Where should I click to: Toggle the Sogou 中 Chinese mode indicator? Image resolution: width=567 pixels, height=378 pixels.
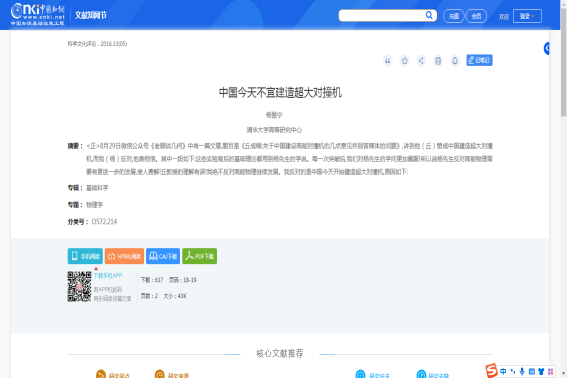tap(503, 371)
